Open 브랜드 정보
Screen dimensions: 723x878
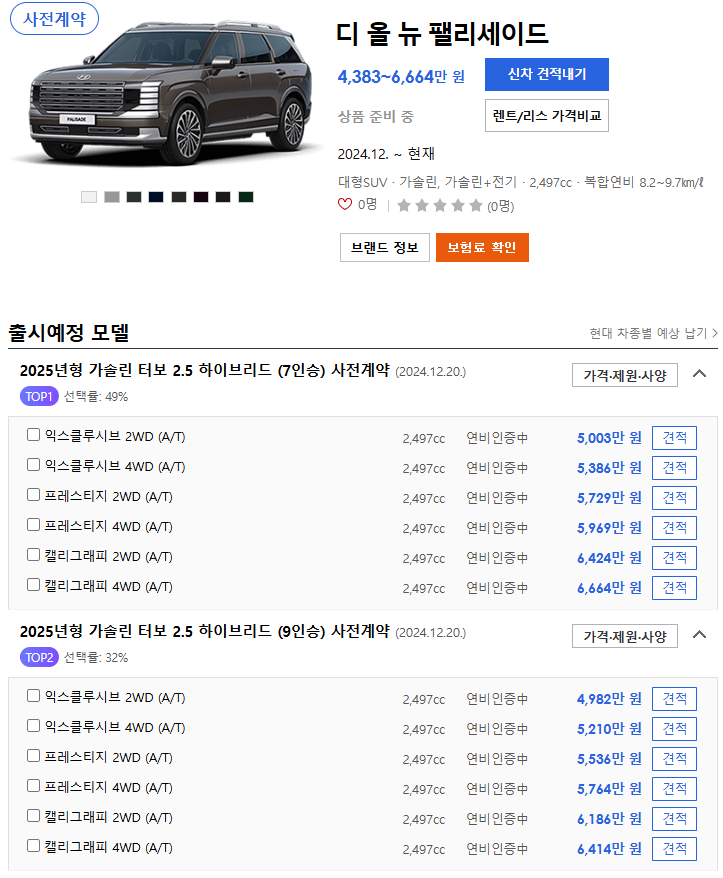[x=385, y=247]
